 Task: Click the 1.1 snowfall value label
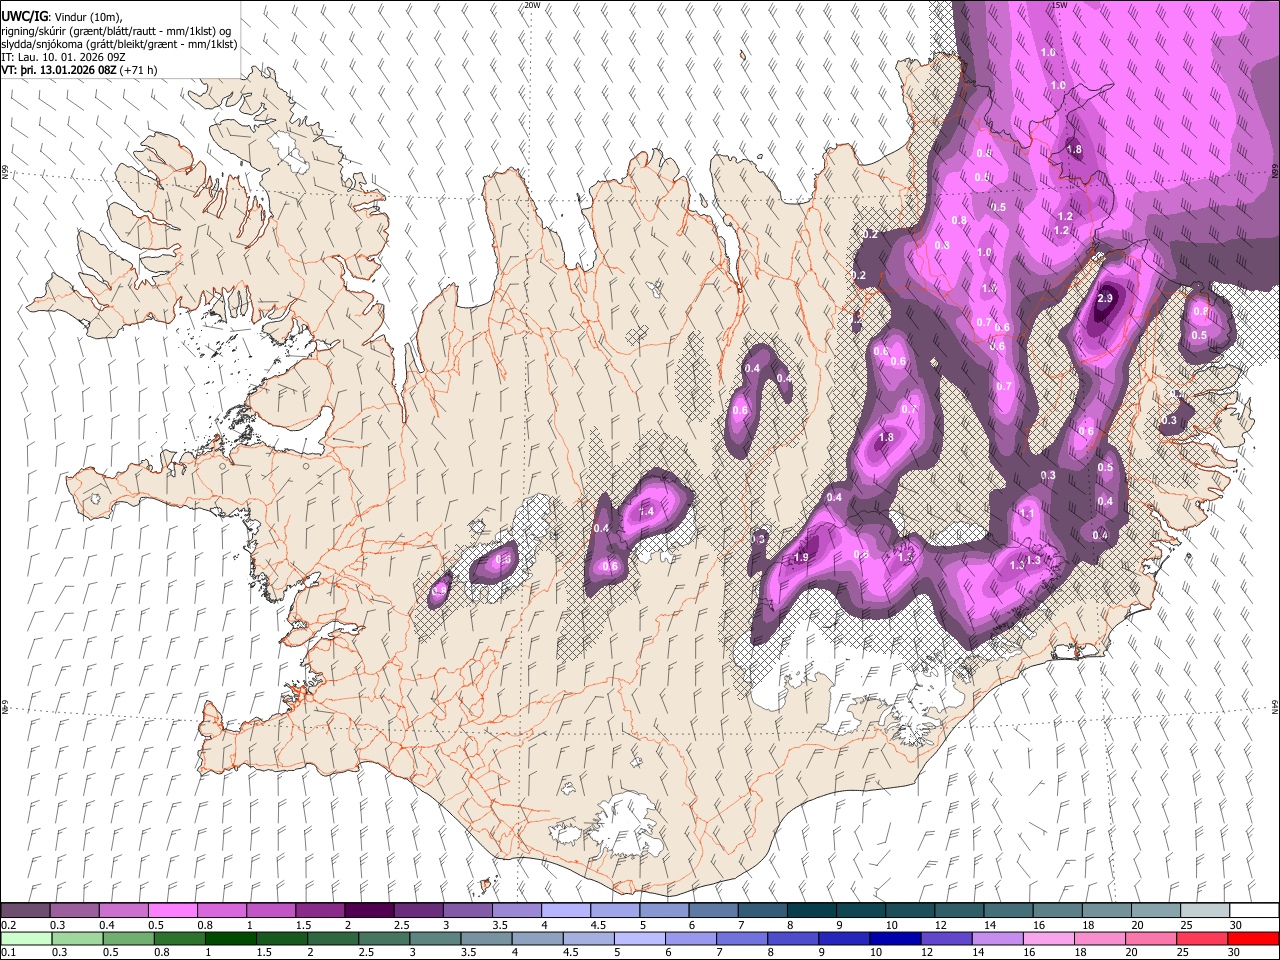[x=1026, y=513]
